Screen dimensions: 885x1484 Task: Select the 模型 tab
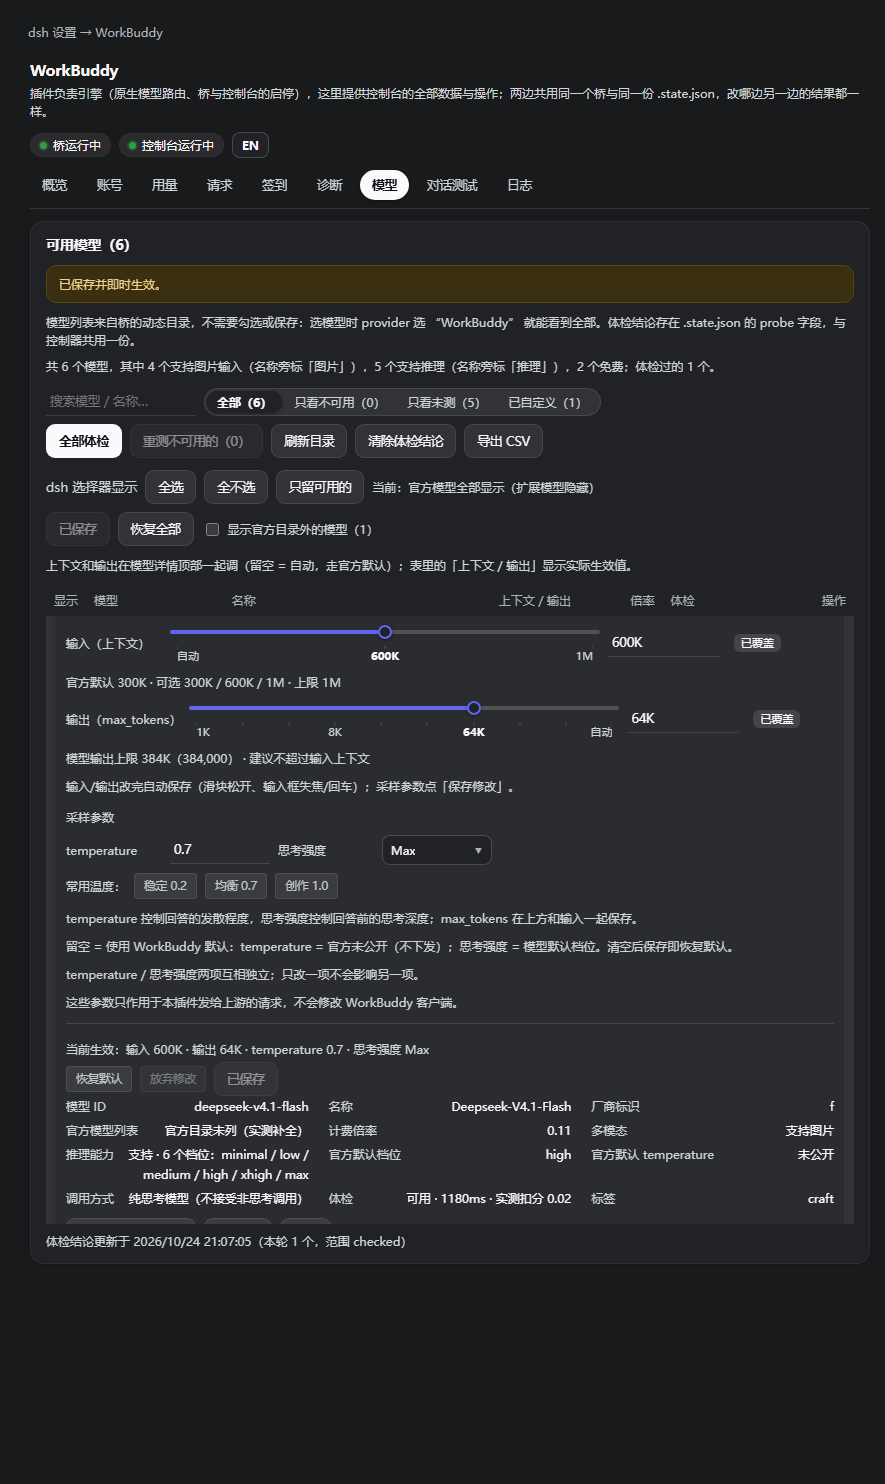[x=384, y=185]
